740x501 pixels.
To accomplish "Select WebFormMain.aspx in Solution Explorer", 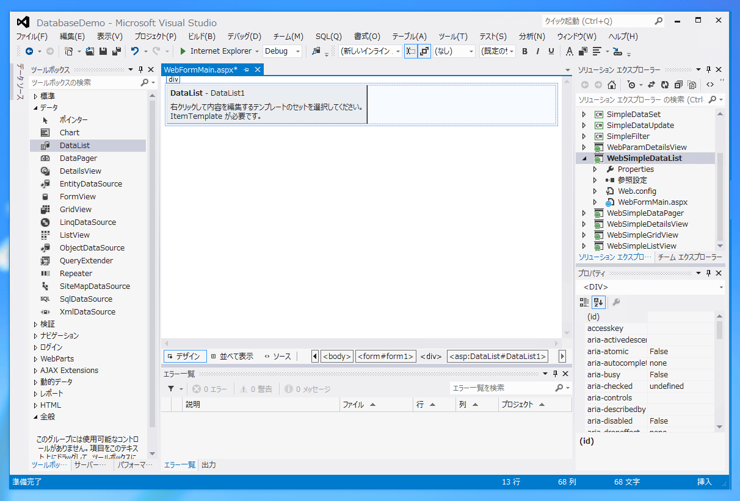I will [652, 202].
